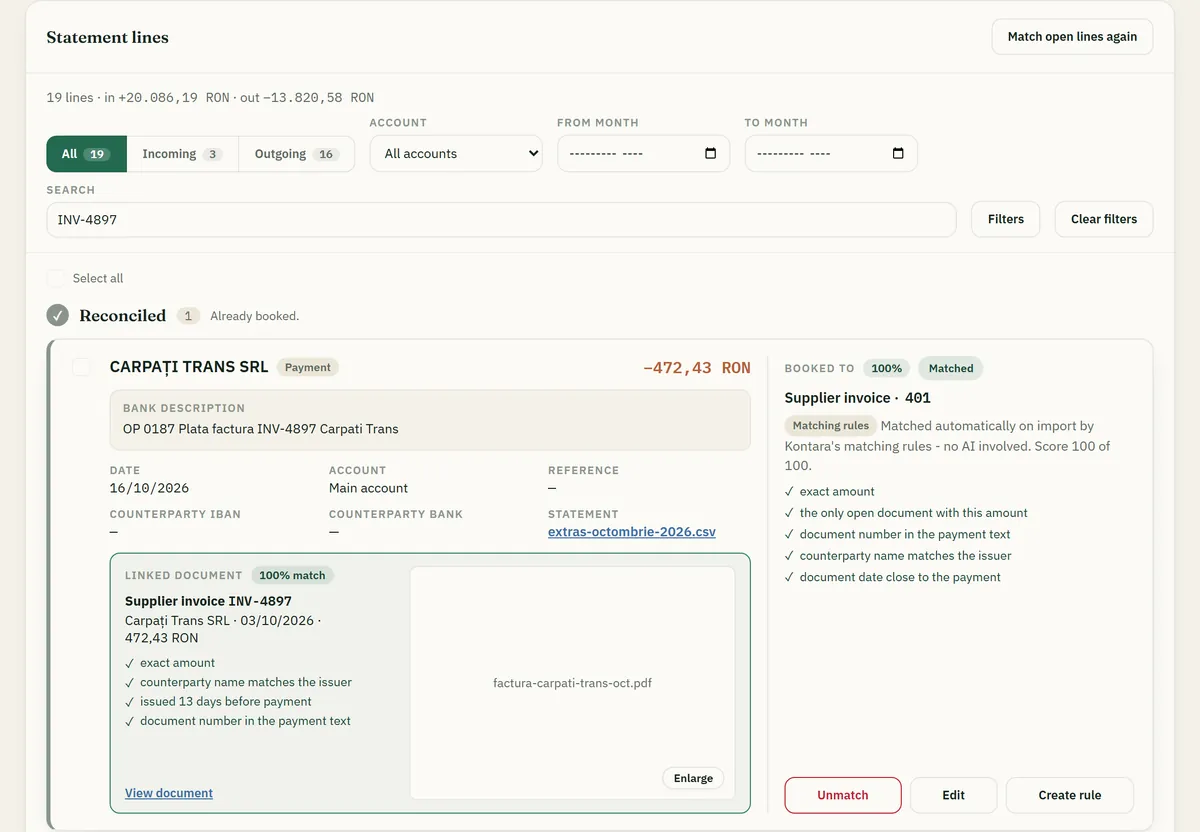Viewport: 1200px width, 832px height.
Task: Click the Matched badge in Booked To
Action: [x=951, y=368]
